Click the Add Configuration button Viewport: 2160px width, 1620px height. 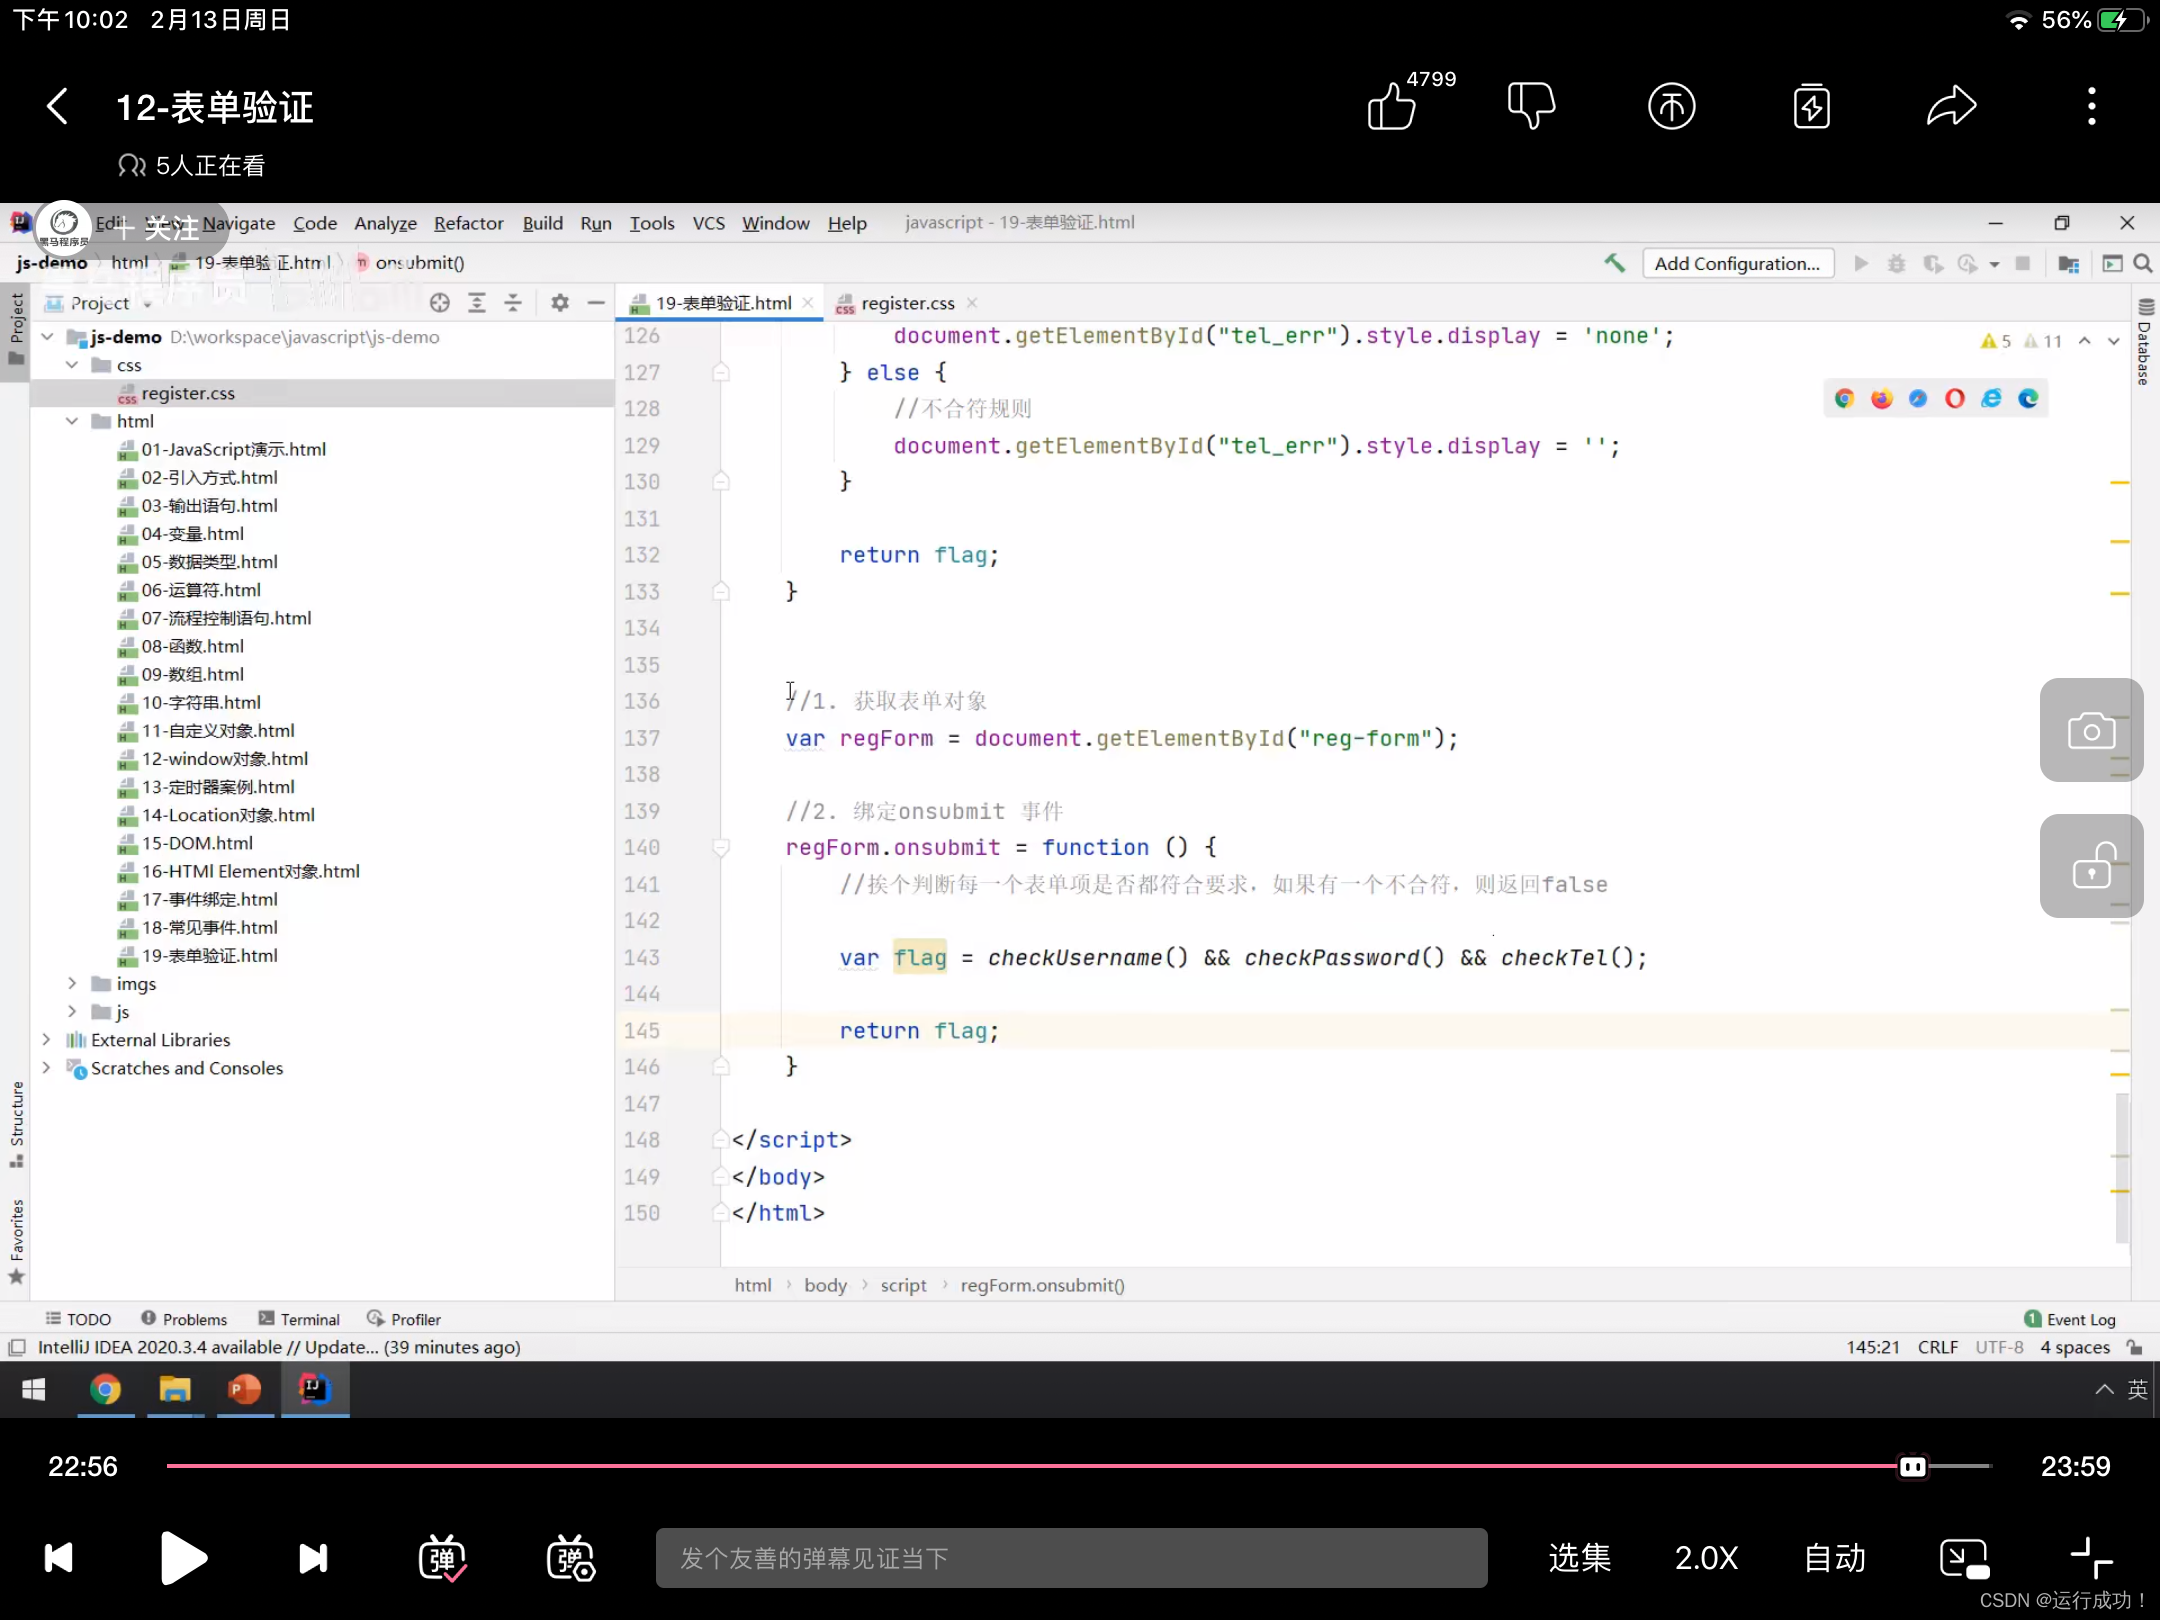[1737, 264]
